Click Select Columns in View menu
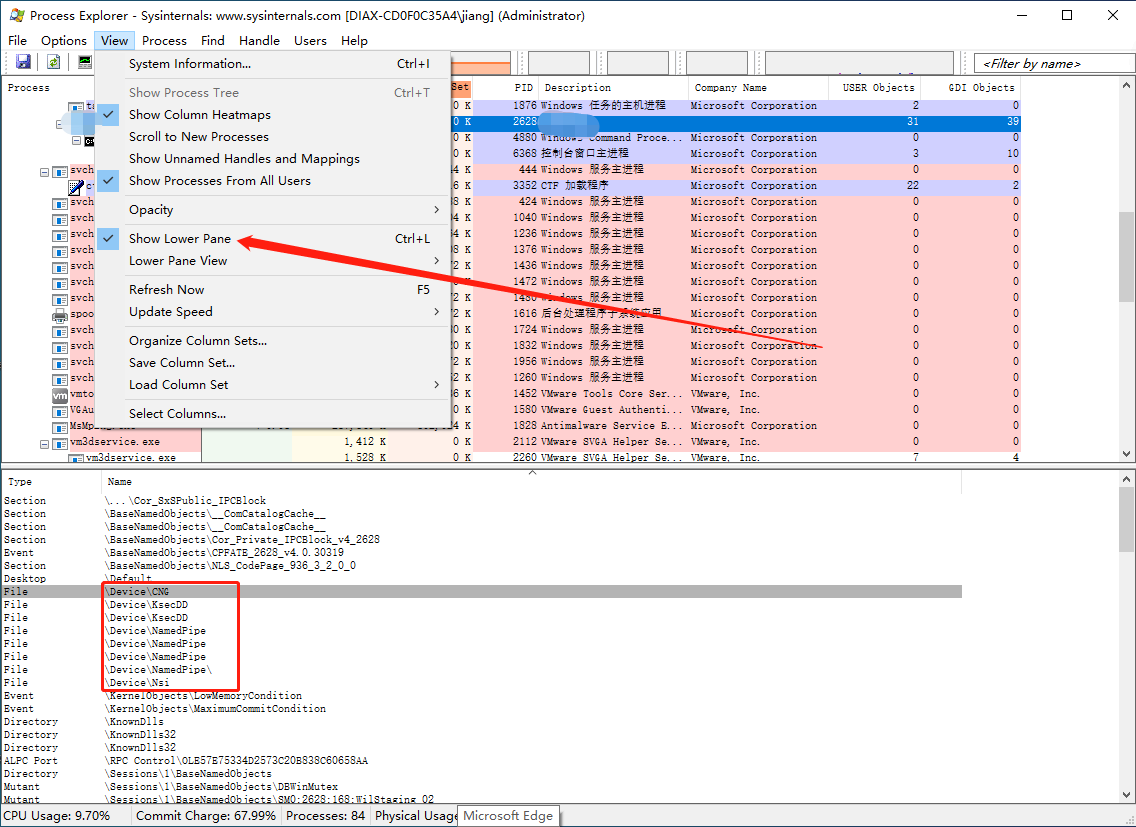This screenshot has height=827, width=1136. pyautogui.click(x=177, y=413)
